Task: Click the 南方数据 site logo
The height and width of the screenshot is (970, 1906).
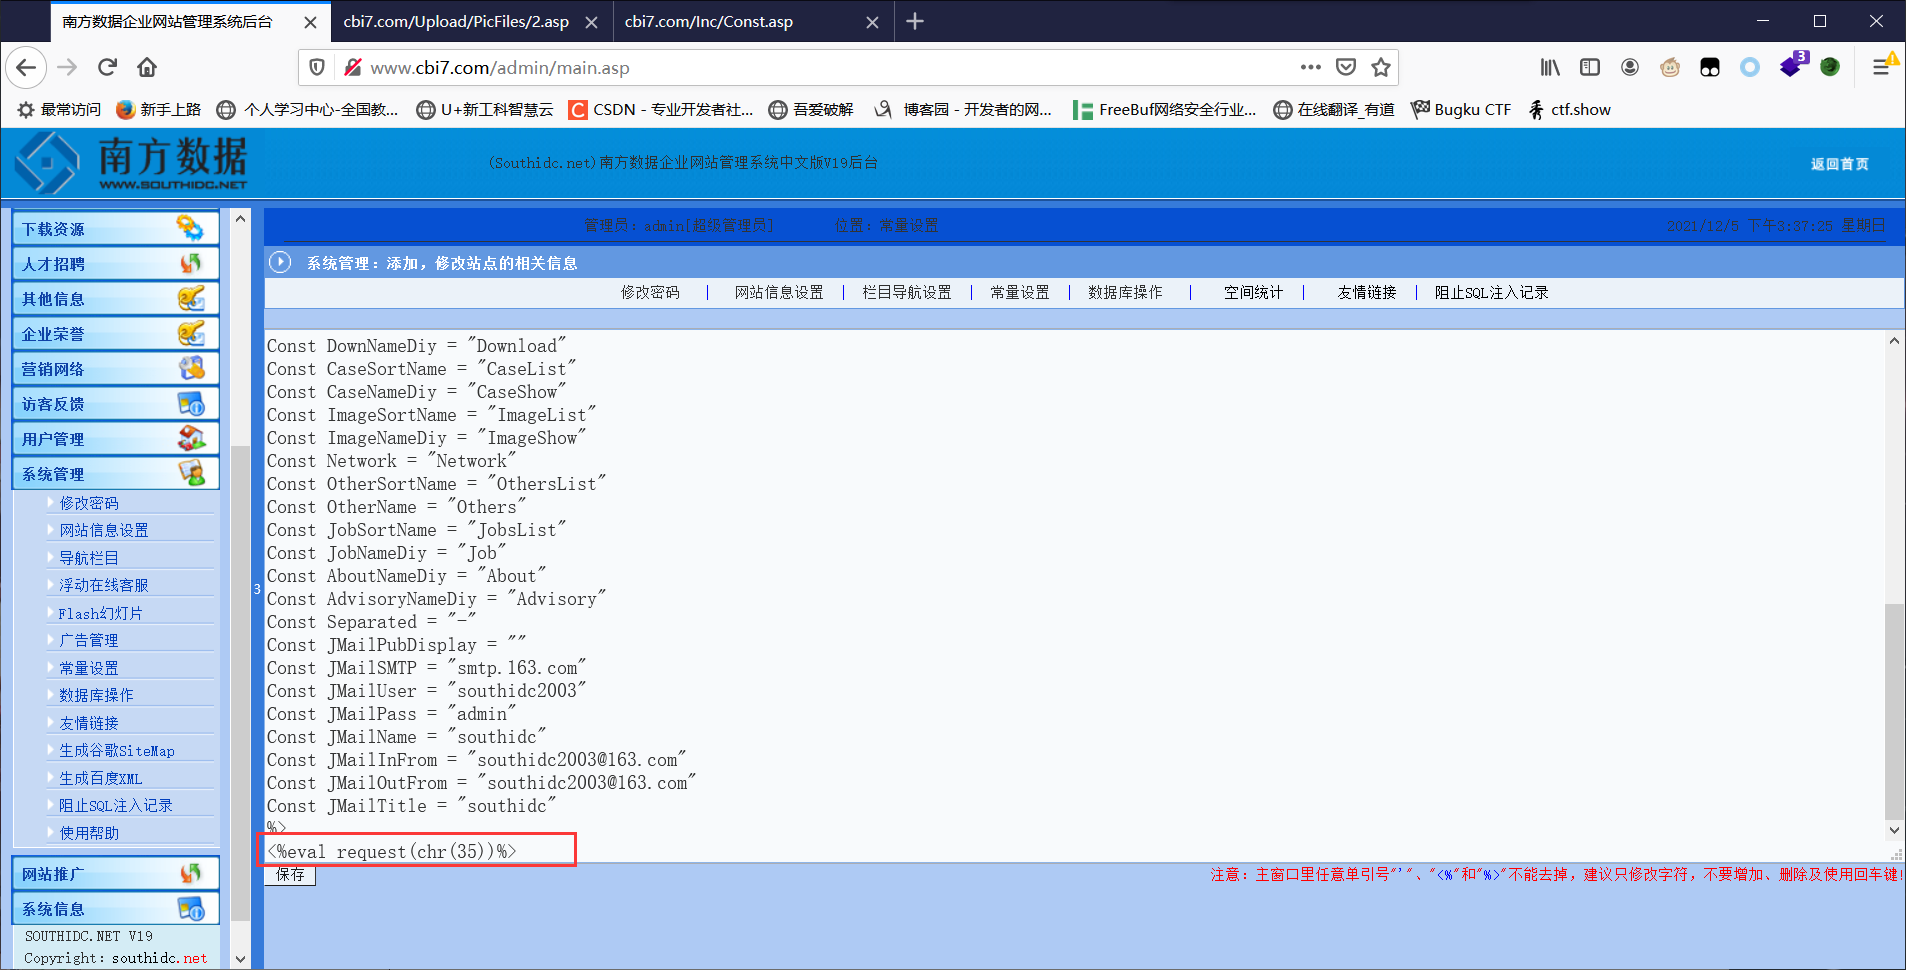Action: [133, 162]
